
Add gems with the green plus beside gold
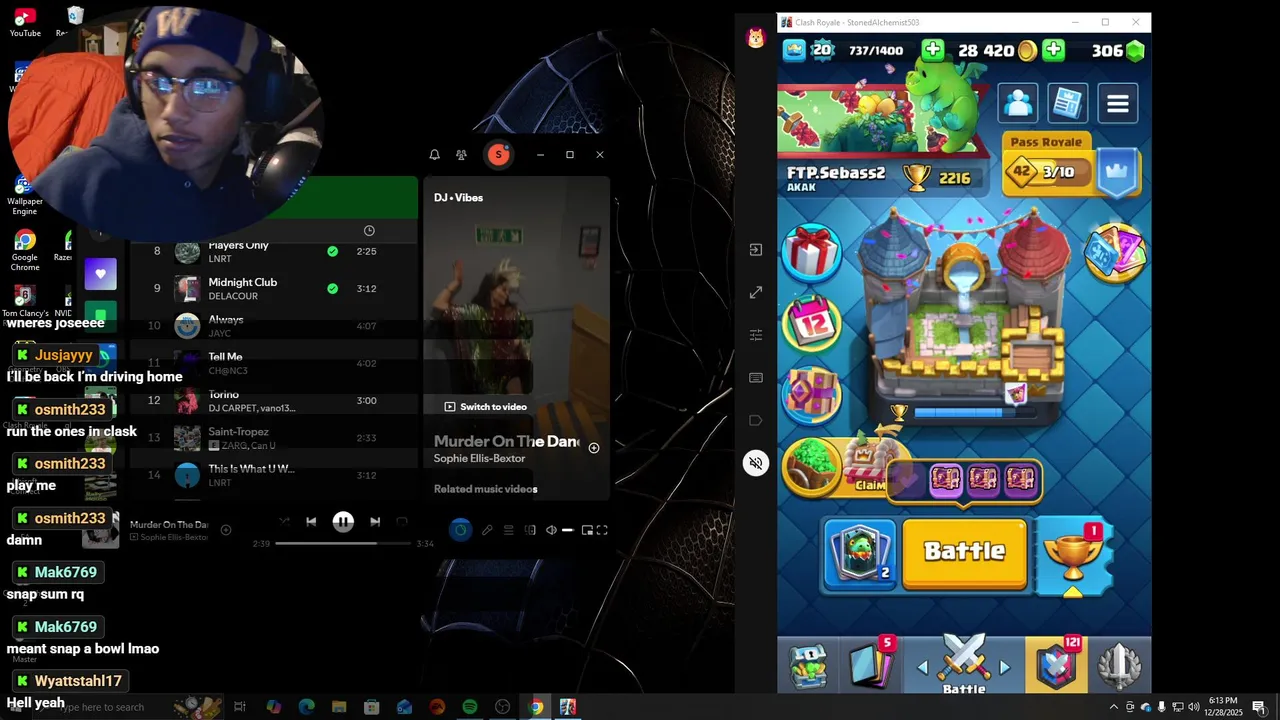[1053, 50]
